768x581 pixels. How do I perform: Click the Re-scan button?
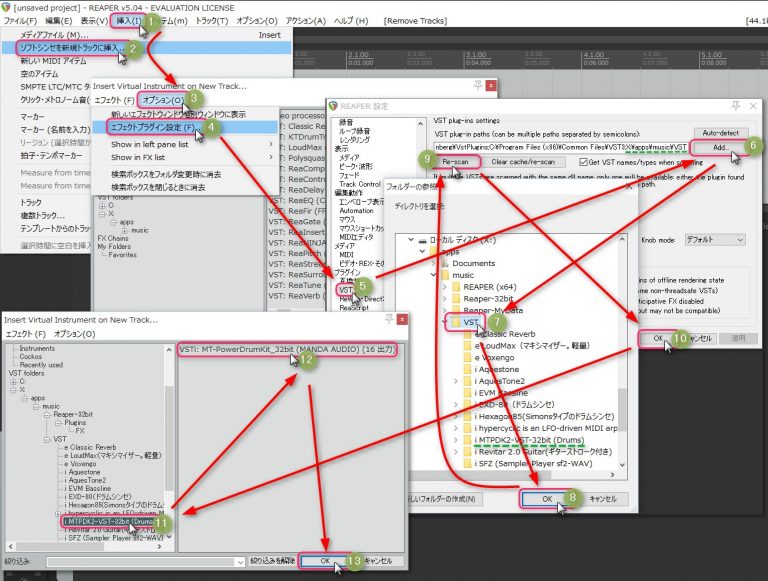tap(454, 162)
